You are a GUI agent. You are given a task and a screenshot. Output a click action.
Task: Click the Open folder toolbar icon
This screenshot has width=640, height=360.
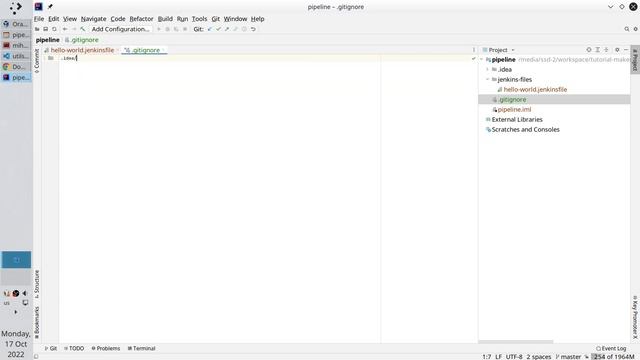pos(37,29)
